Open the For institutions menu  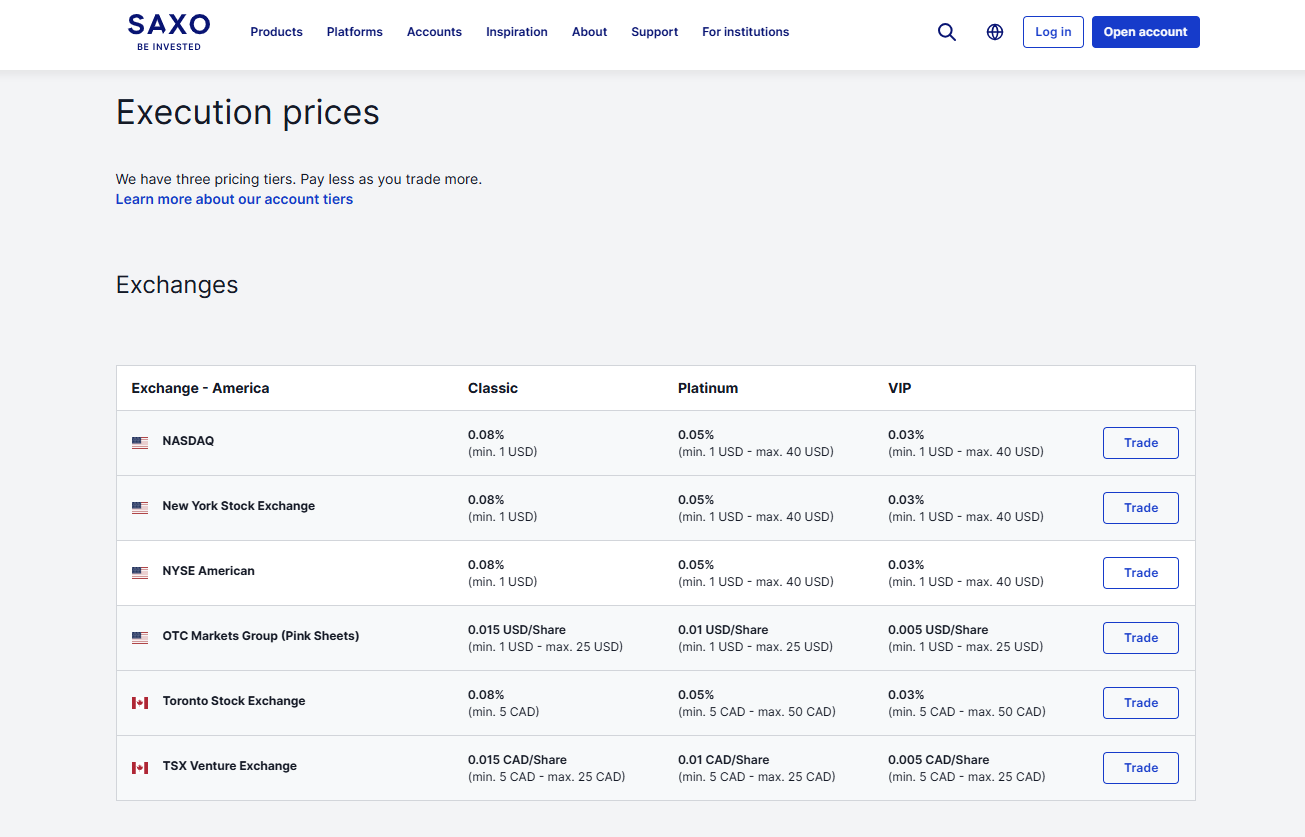746,32
